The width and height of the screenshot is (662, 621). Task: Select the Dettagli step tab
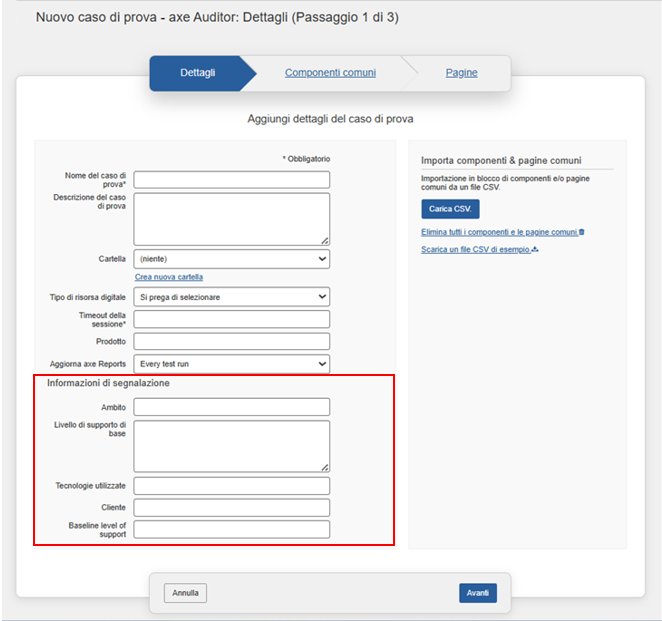pos(197,73)
